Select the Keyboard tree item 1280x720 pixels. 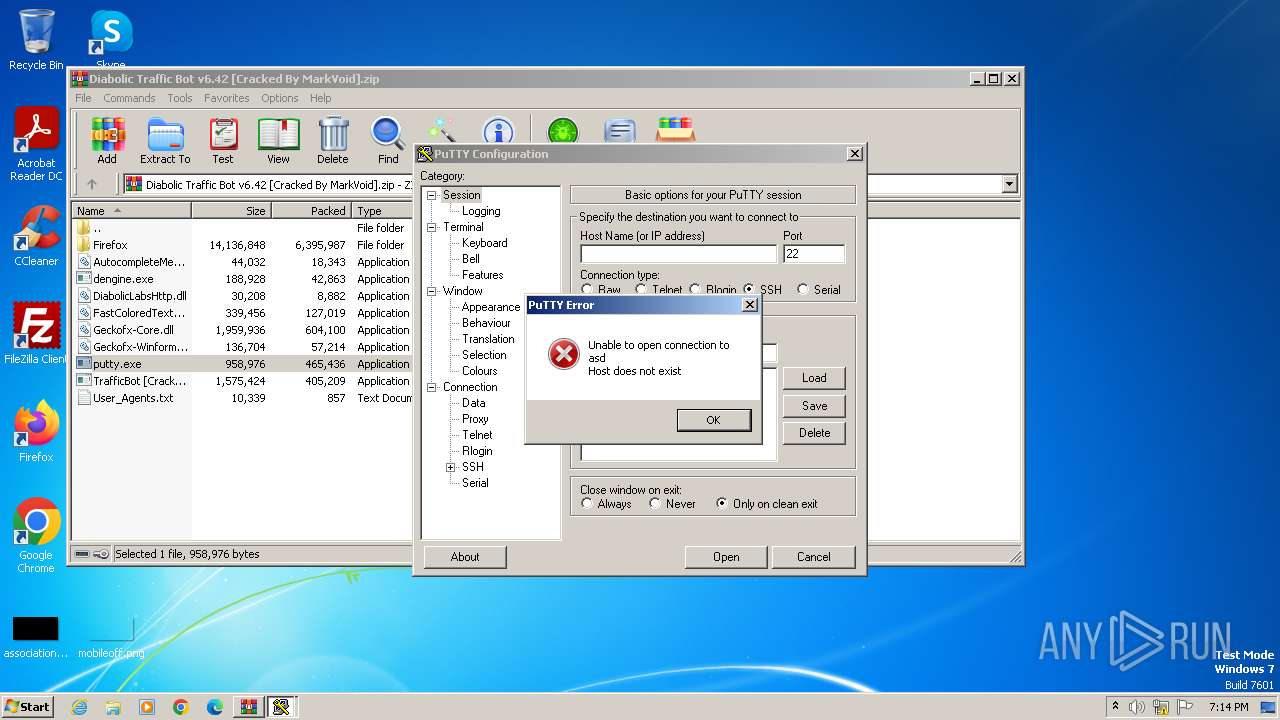(x=485, y=243)
